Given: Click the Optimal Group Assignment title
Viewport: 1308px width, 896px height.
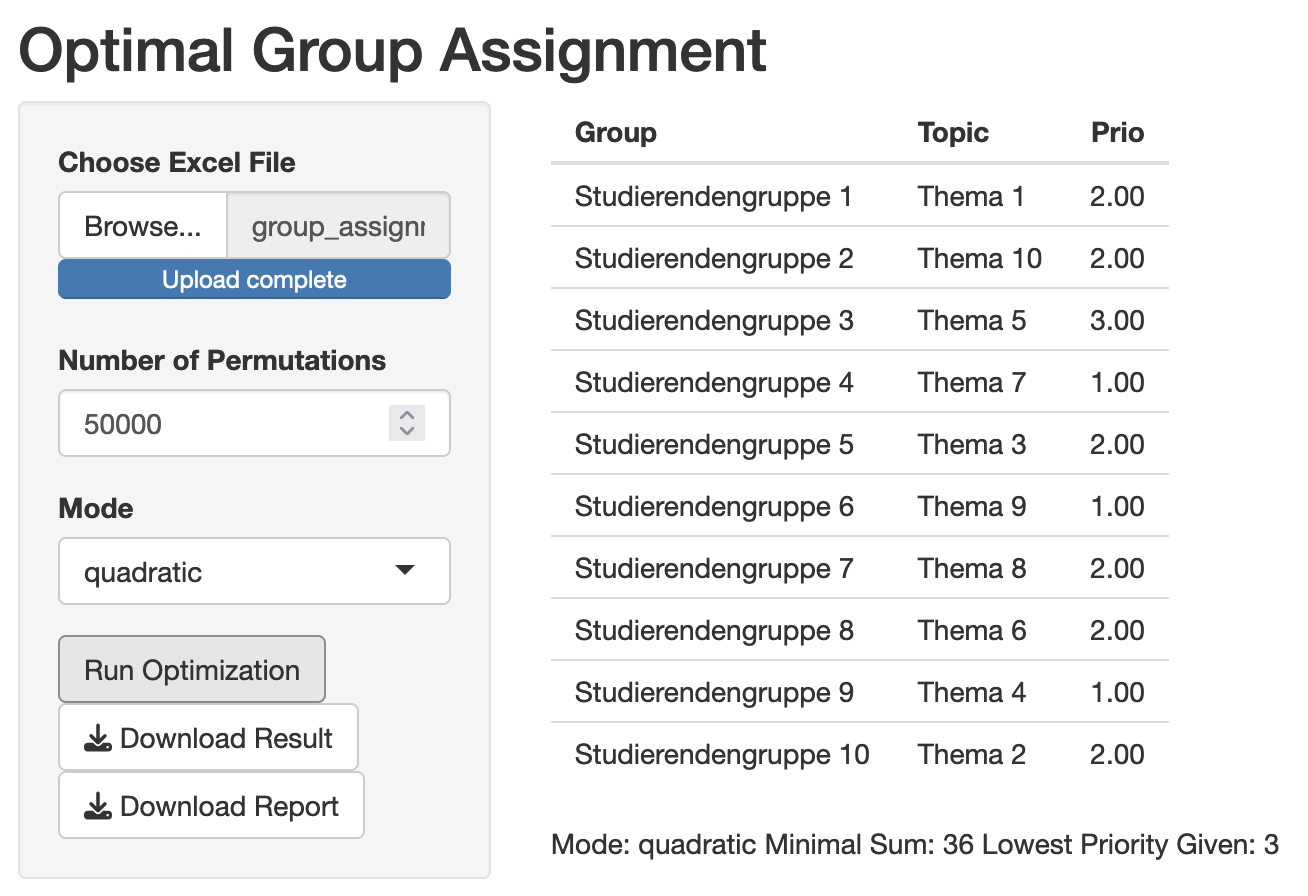Looking at the screenshot, I should (392, 50).
